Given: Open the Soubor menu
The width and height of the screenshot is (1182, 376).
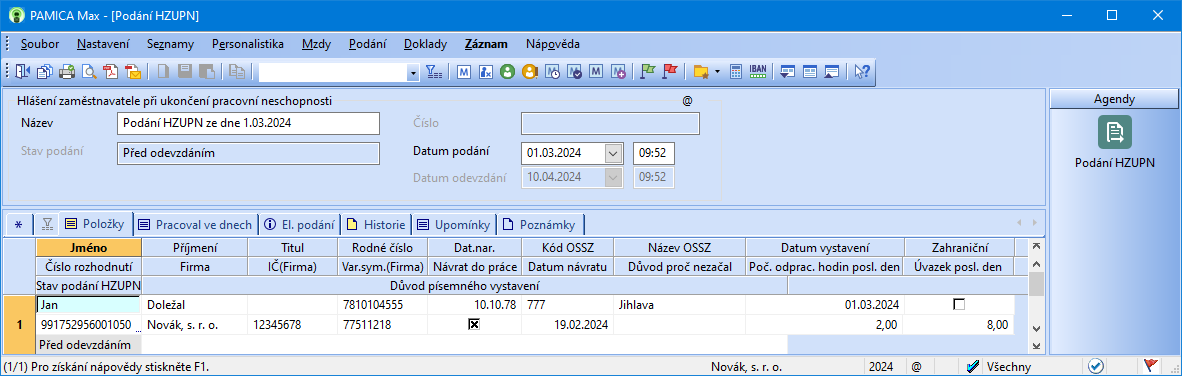Looking at the screenshot, I should click(40, 44).
